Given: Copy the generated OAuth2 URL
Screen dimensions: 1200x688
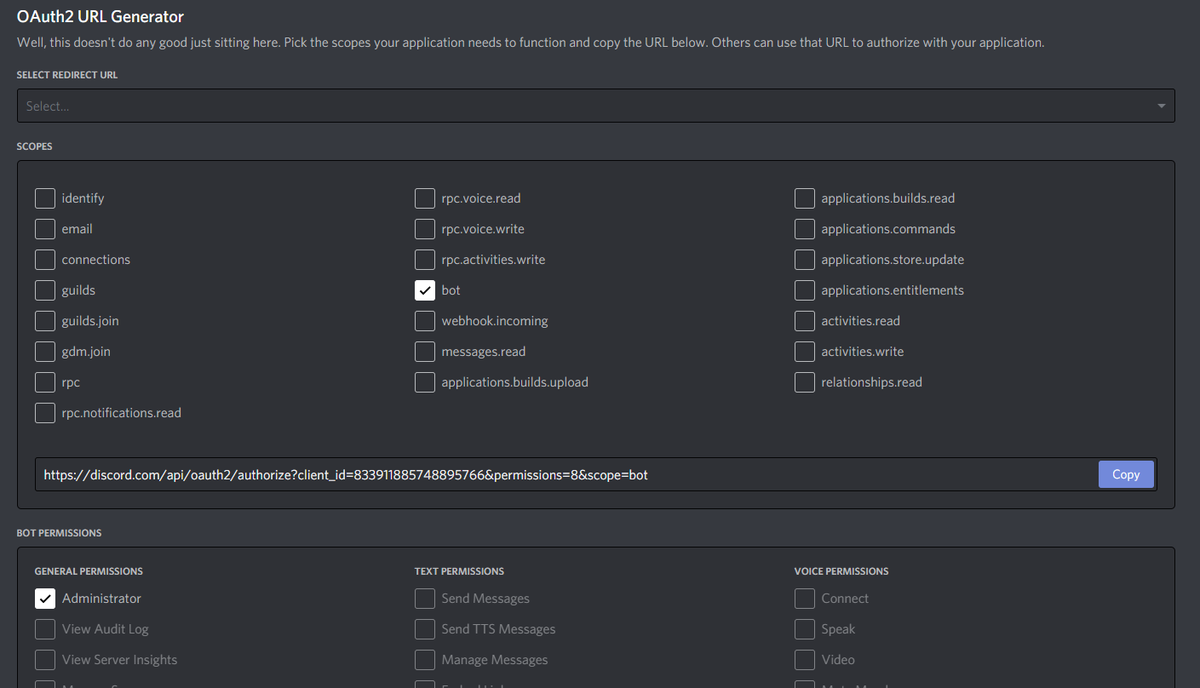Looking at the screenshot, I should (1126, 474).
